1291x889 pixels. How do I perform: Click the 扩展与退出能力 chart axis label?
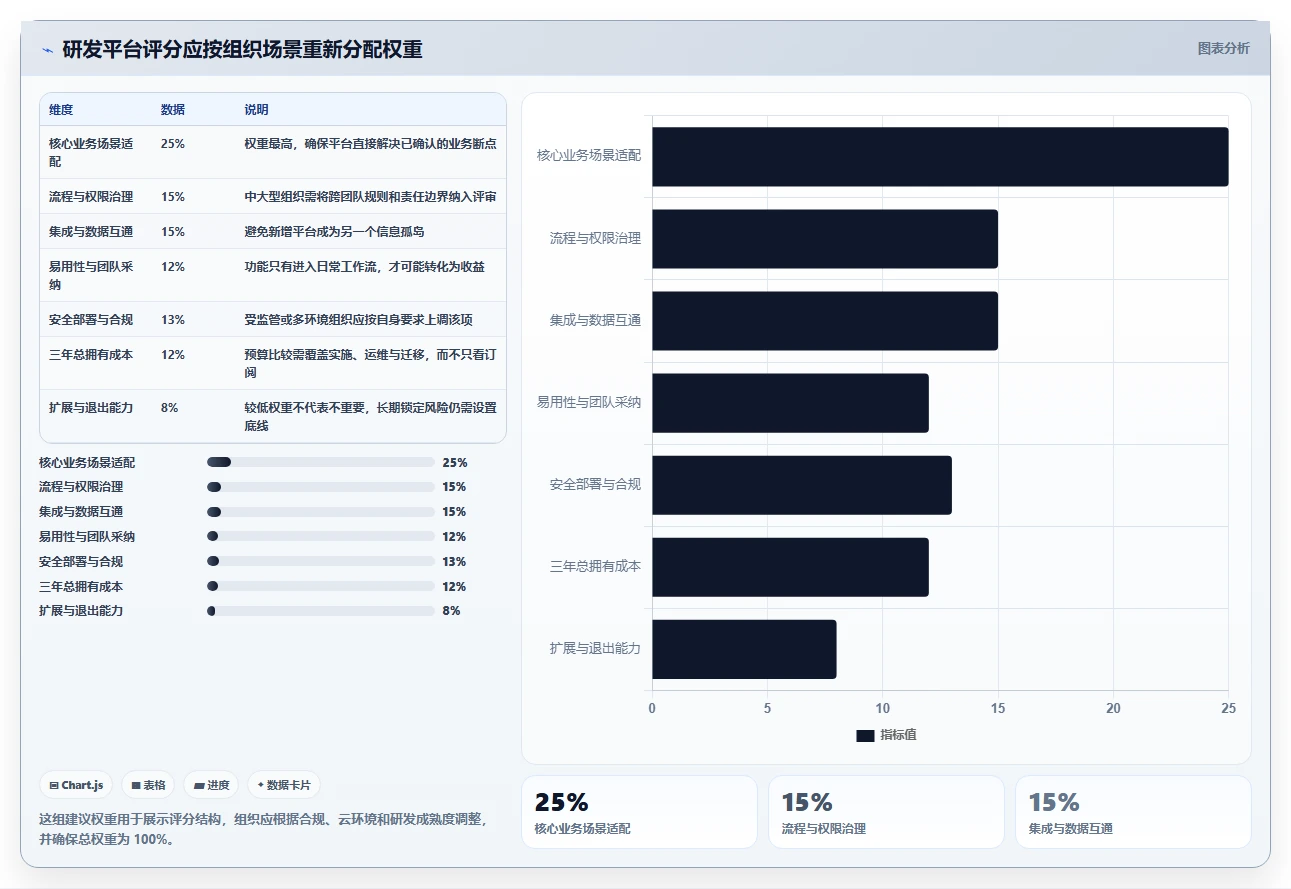(x=595, y=648)
